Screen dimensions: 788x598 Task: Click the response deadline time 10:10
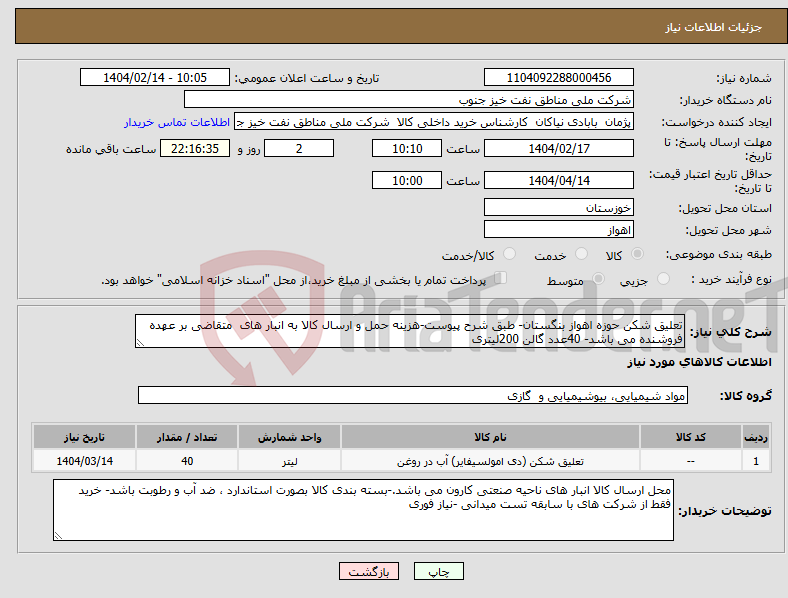(407, 148)
